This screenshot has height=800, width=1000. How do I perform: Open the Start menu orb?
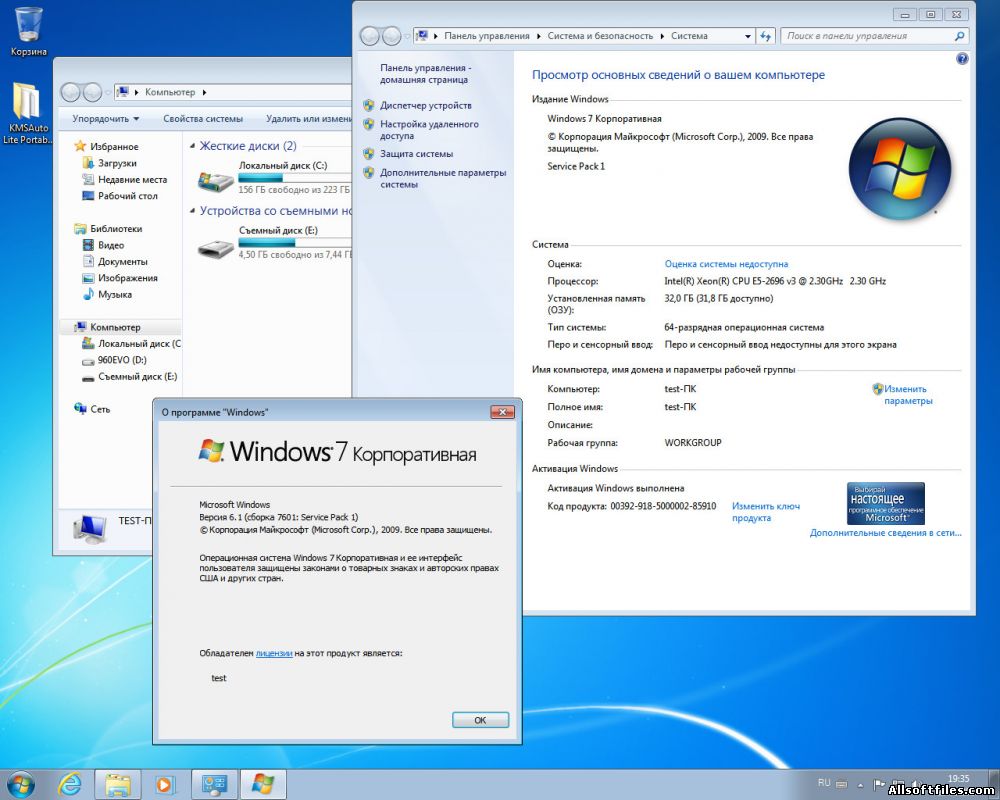click(x=20, y=784)
